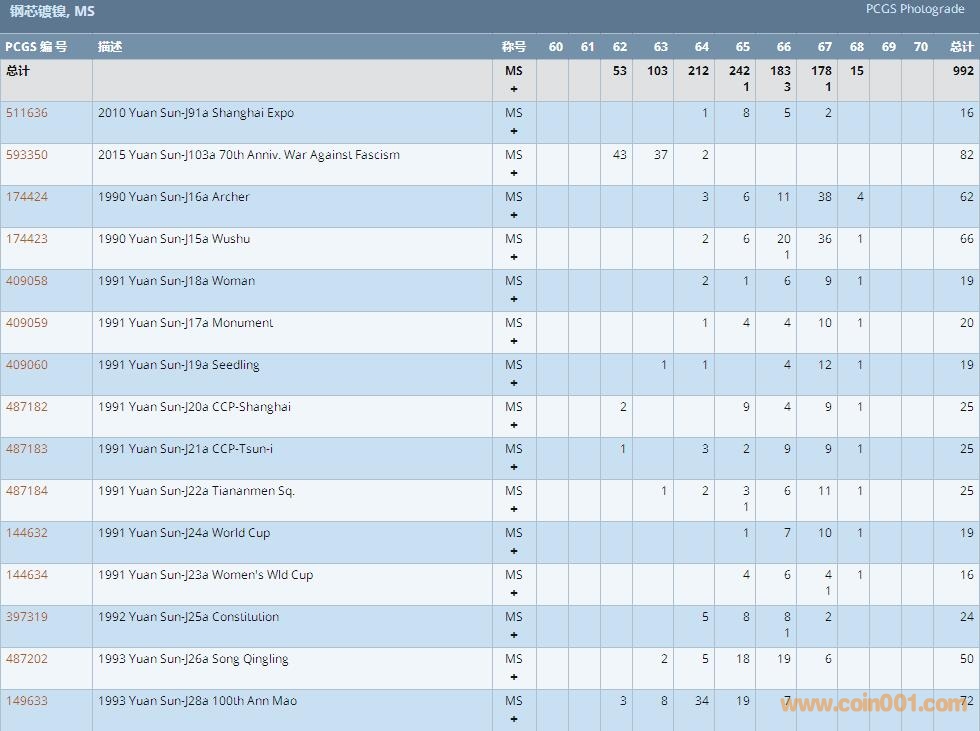
Task: Select the grade 67 column header
Action: [x=824, y=47]
